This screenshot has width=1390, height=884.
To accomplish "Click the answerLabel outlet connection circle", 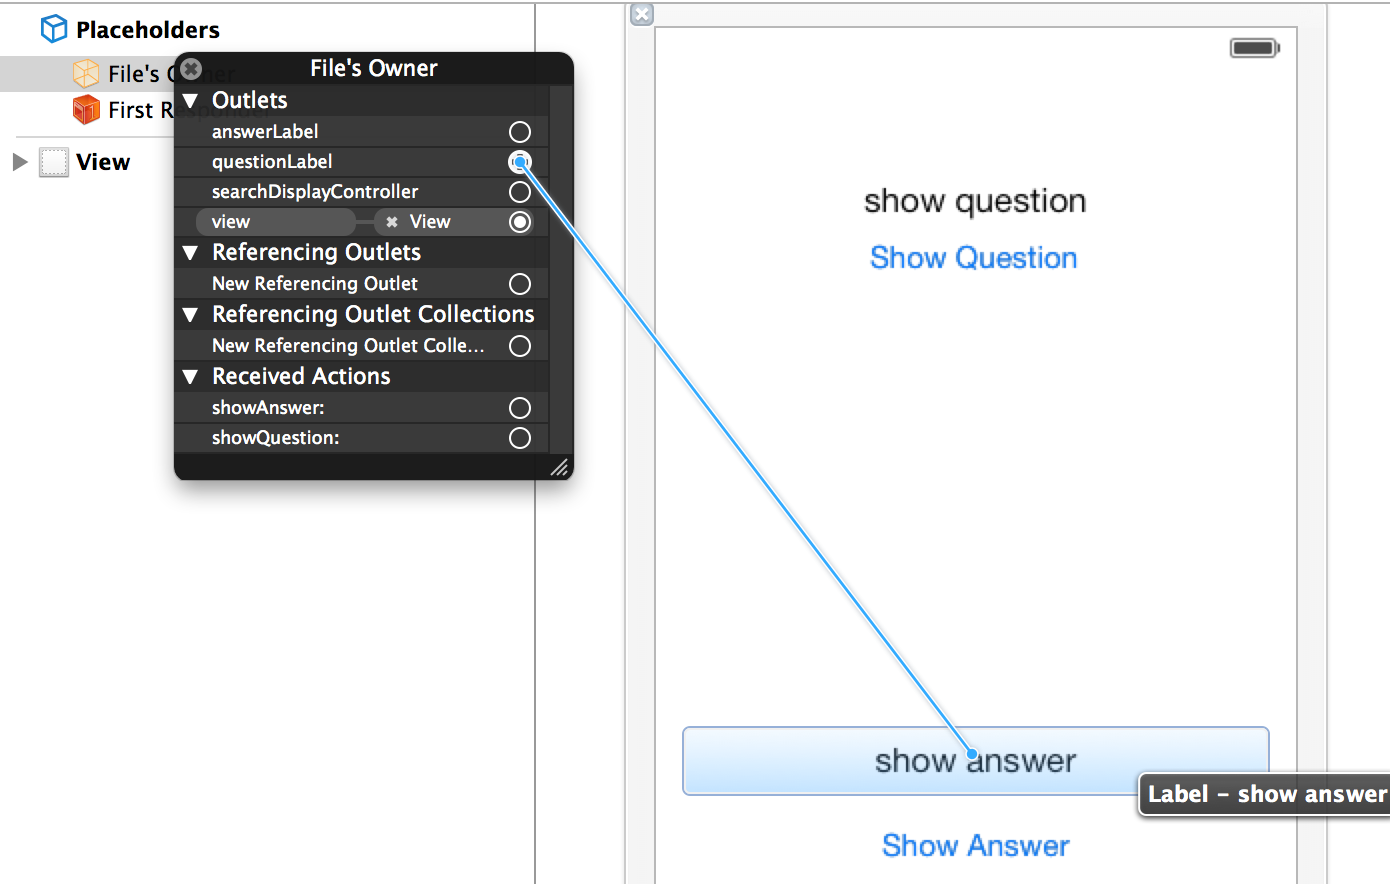I will click(520, 132).
